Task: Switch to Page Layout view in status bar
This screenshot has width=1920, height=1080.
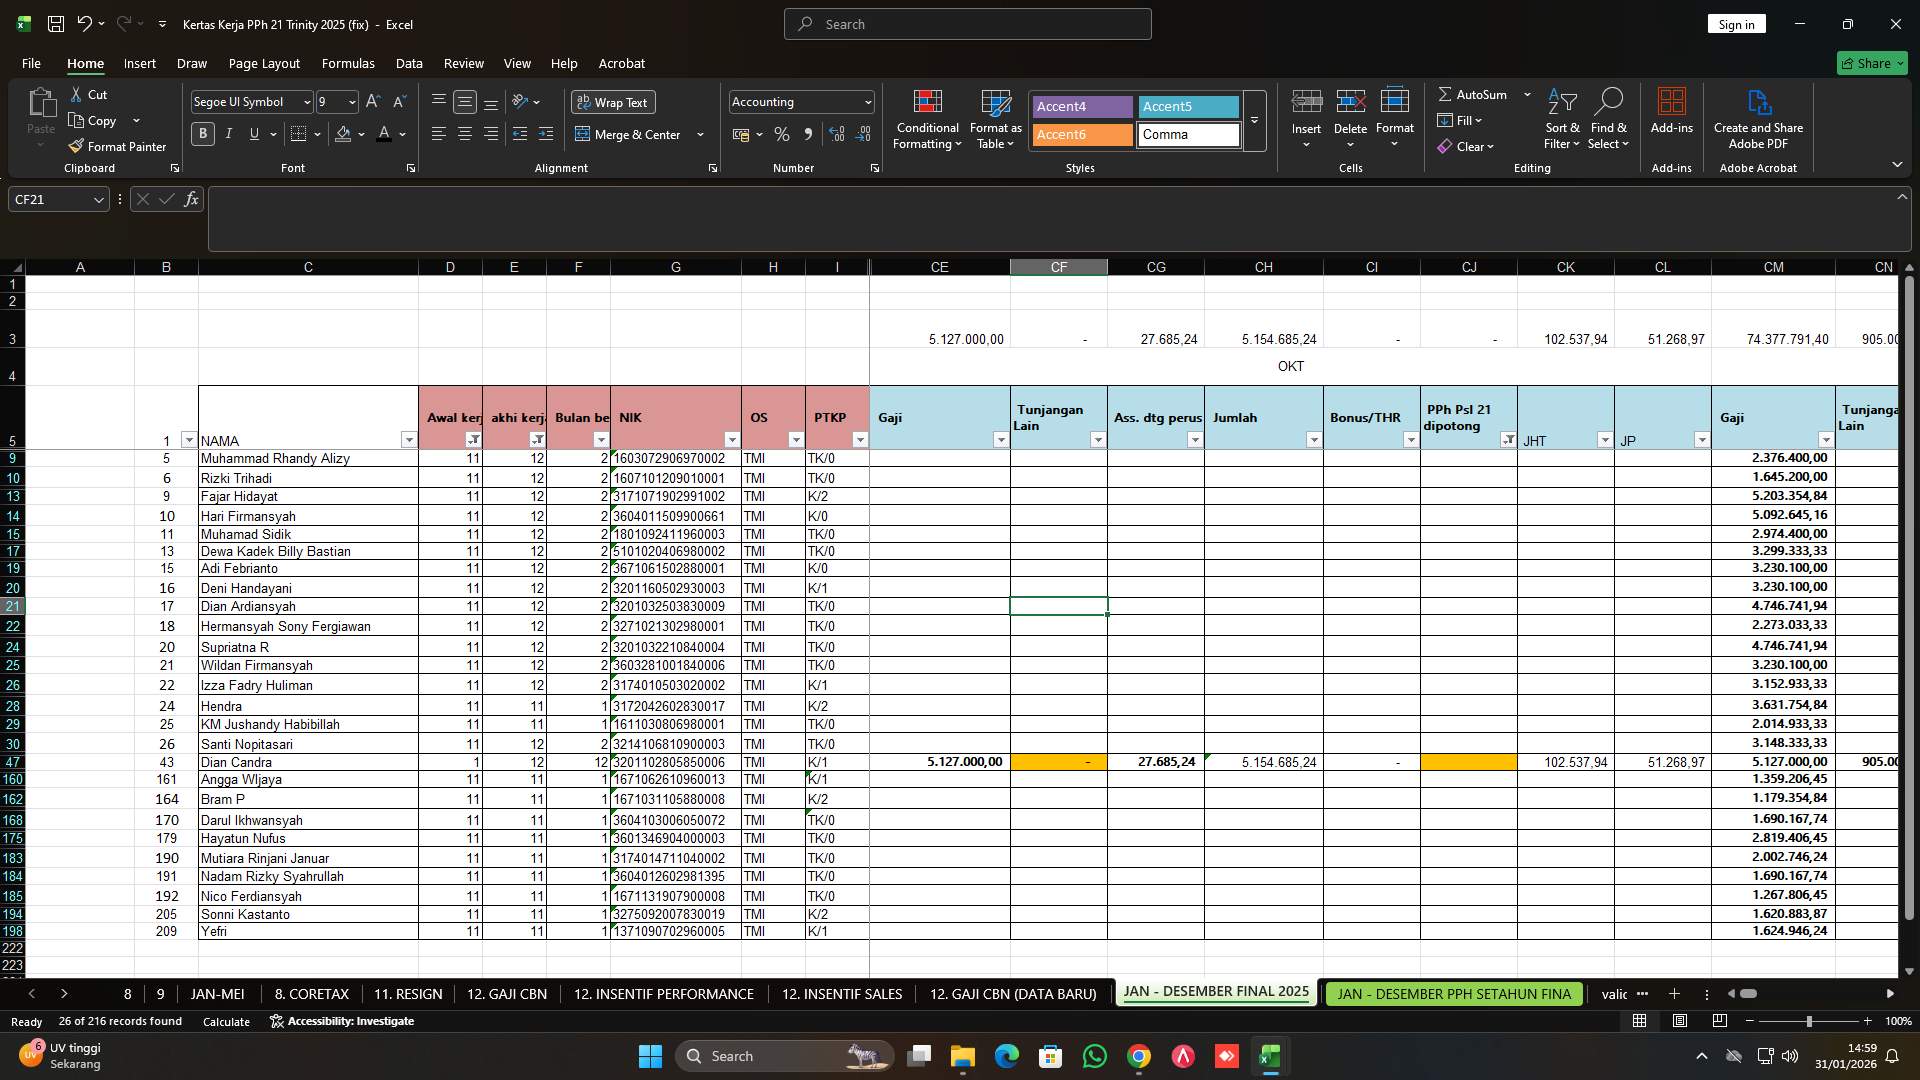Action: click(1679, 1021)
